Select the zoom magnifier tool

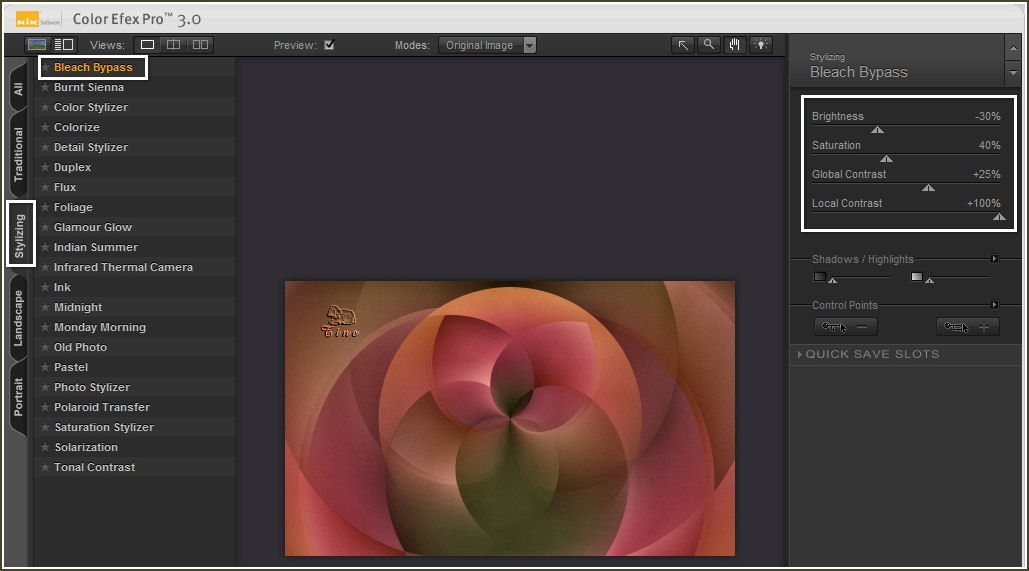(709, 45)
